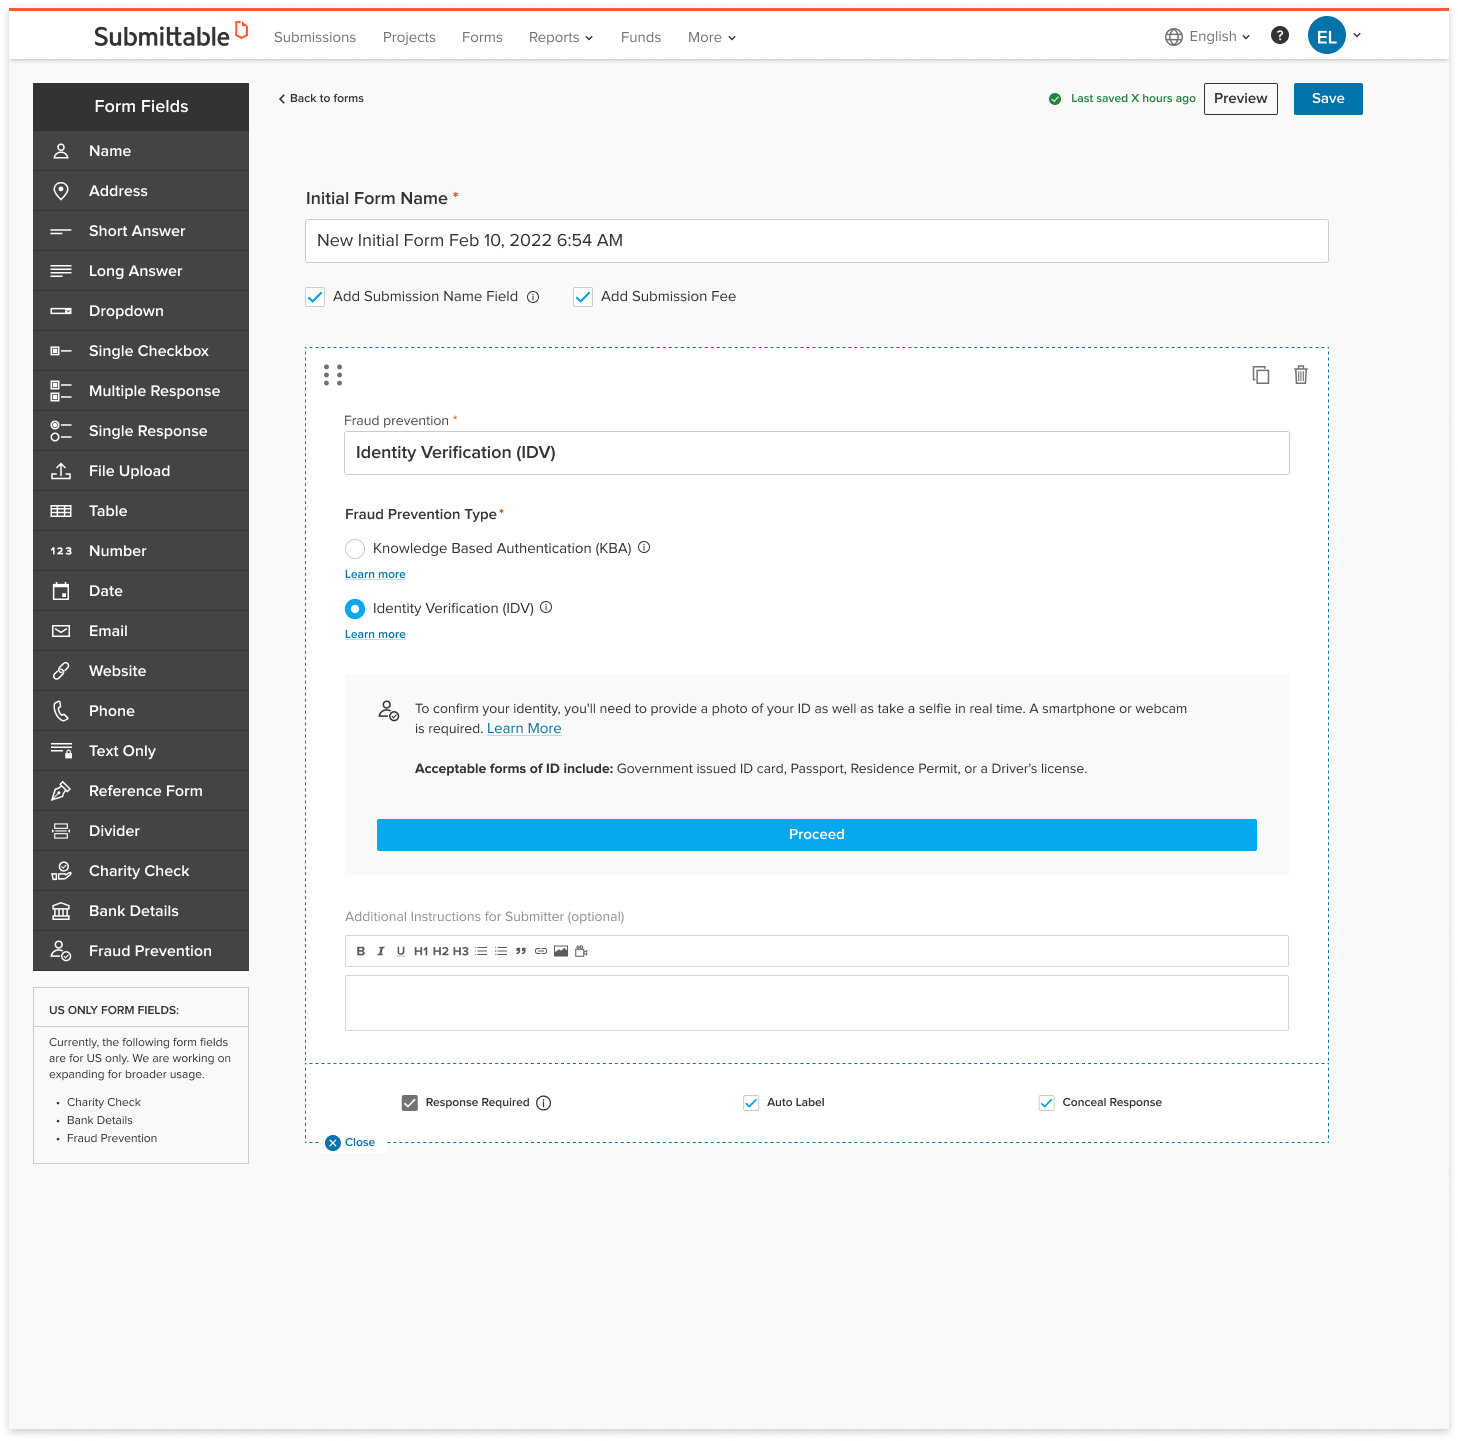
Task: Click the Bold formatting icon
Action: click(361, 951)
